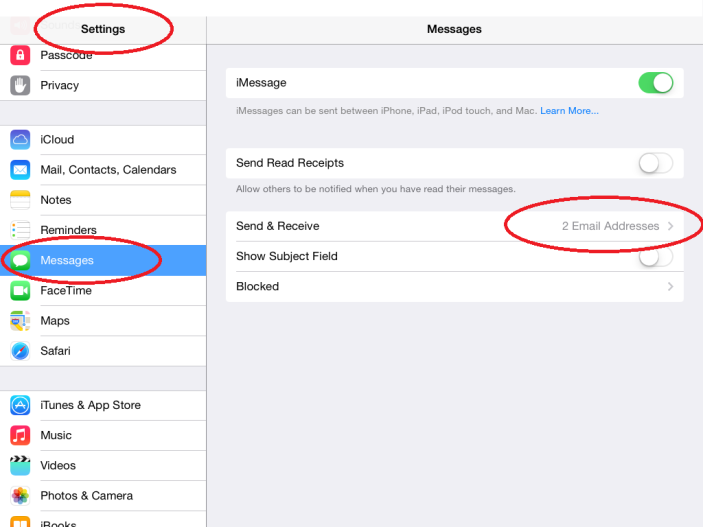Screen dimensions: 703x527
Task: Open FaceTime using the green camera icon
Action: pyautogui.click(x=20, y=291)
